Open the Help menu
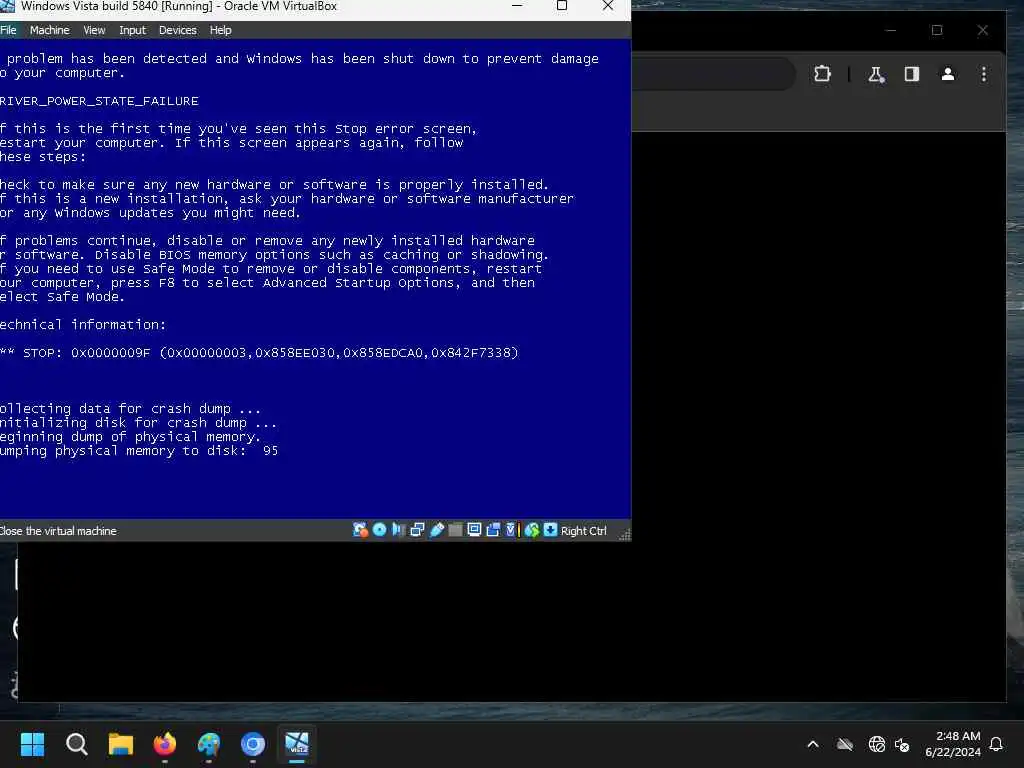The width and height of the screenshot is (1024, 768). click(x=221, y=30)
